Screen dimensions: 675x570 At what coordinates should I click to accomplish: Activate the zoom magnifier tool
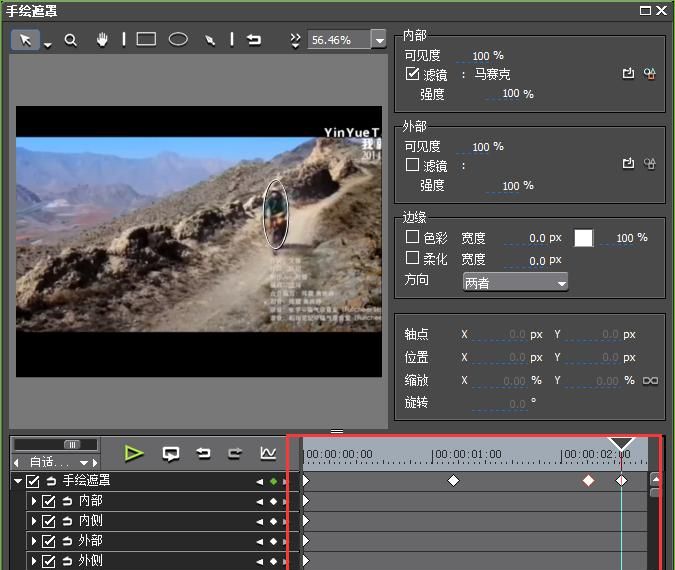(x=71, y=40)
